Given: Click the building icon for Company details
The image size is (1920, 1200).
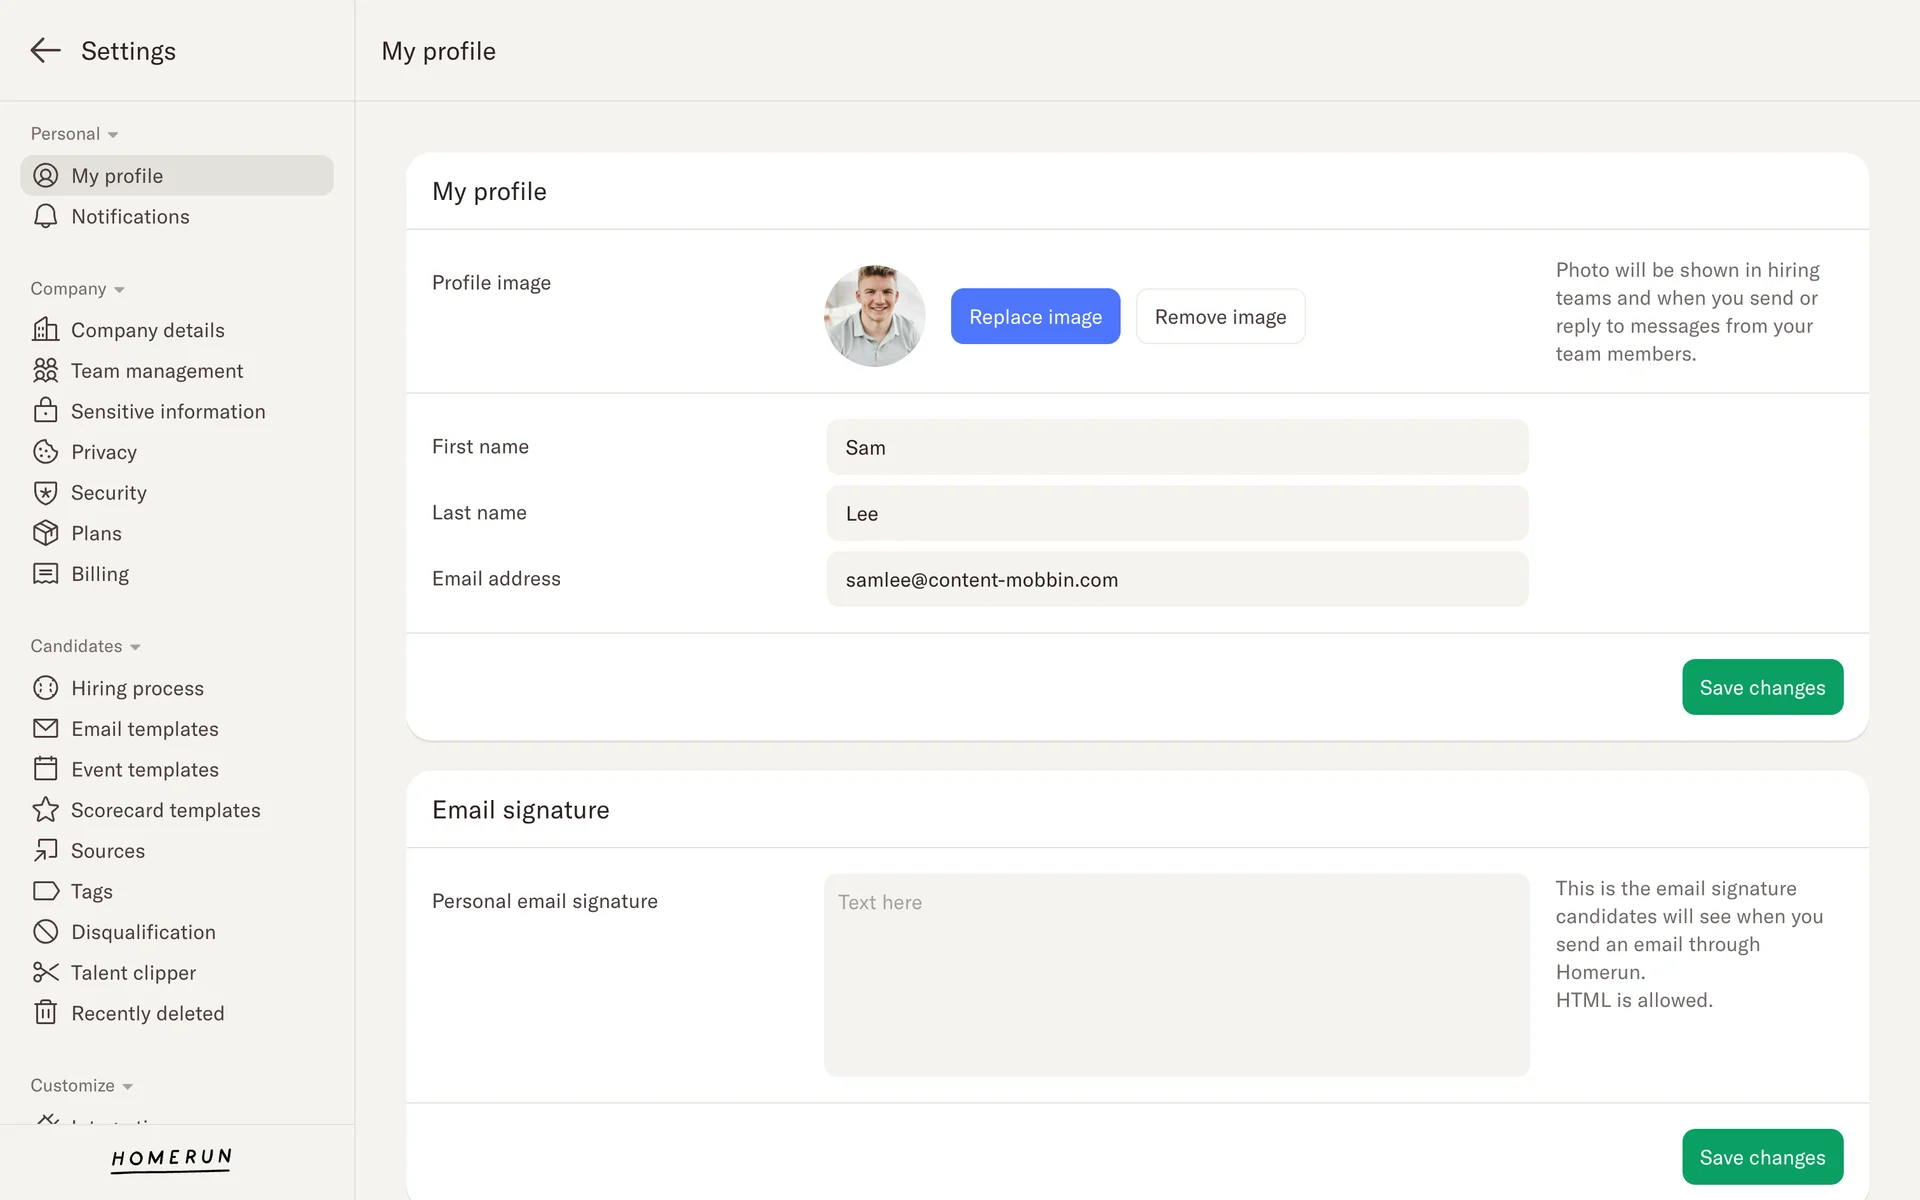Looking at the screenshot, I should coord(45,329).
